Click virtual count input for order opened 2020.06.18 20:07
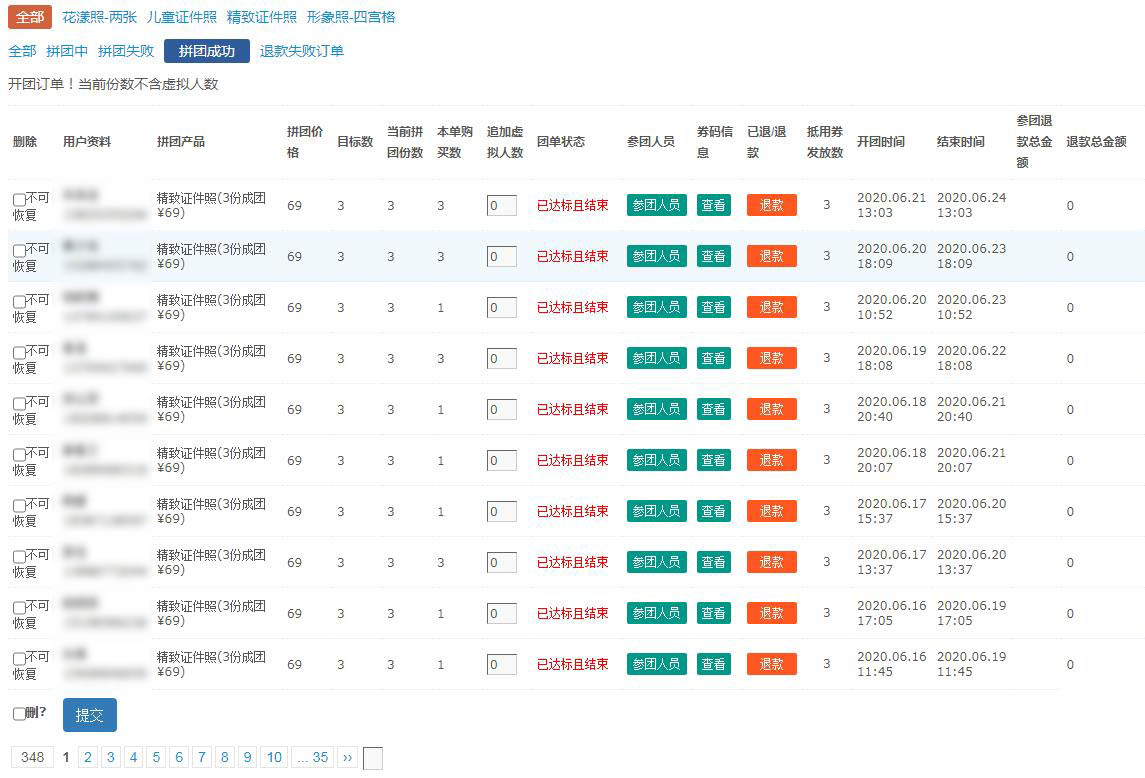The height and width of the screenshot is (778, 1145). [501, 460]
